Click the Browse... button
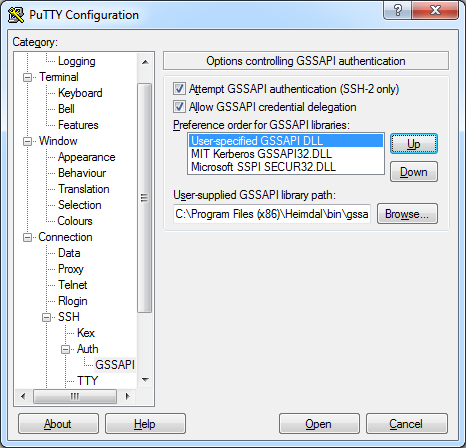 (x=407, y=214)
